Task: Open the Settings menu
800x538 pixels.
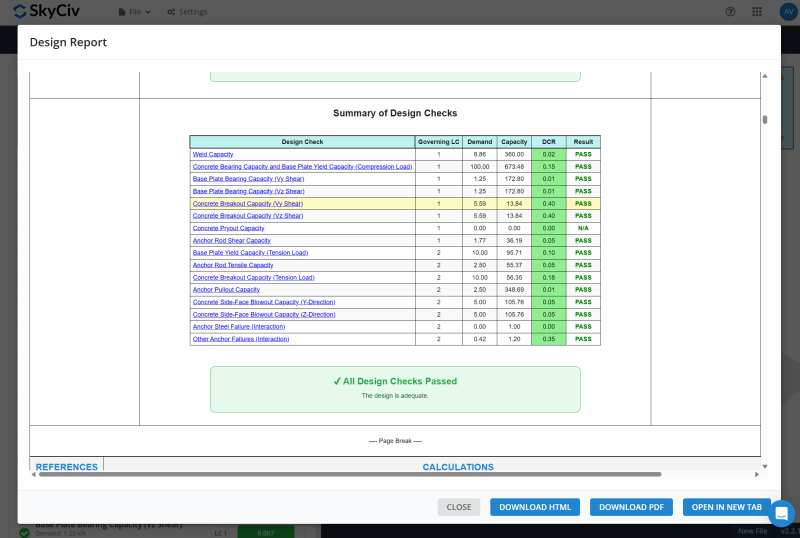Action: point(187,12)
